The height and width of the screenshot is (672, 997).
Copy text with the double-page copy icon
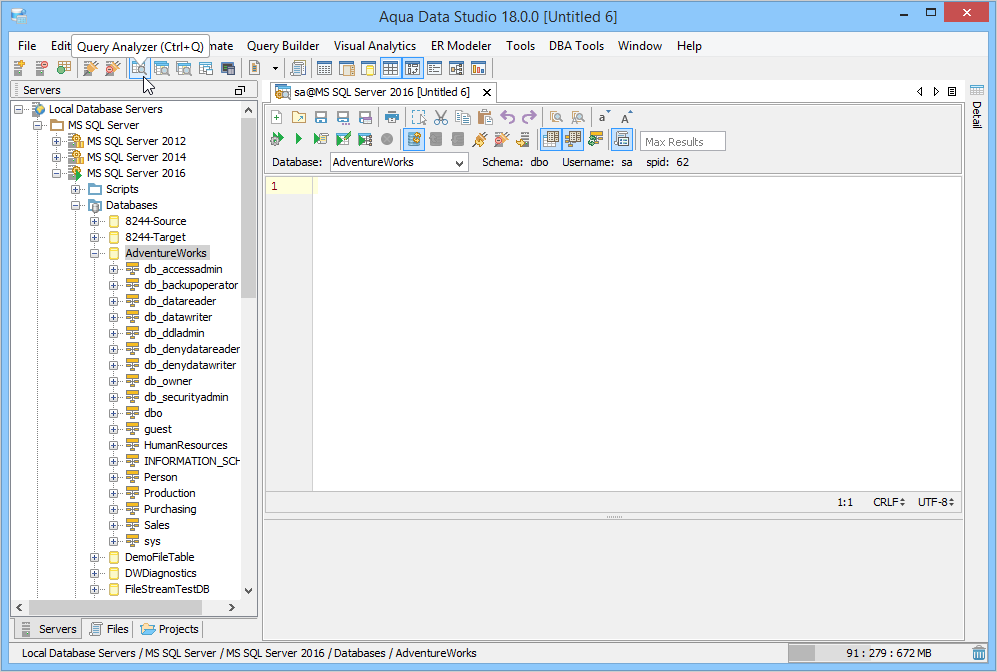pyautogui.click(x=463, y=117)
